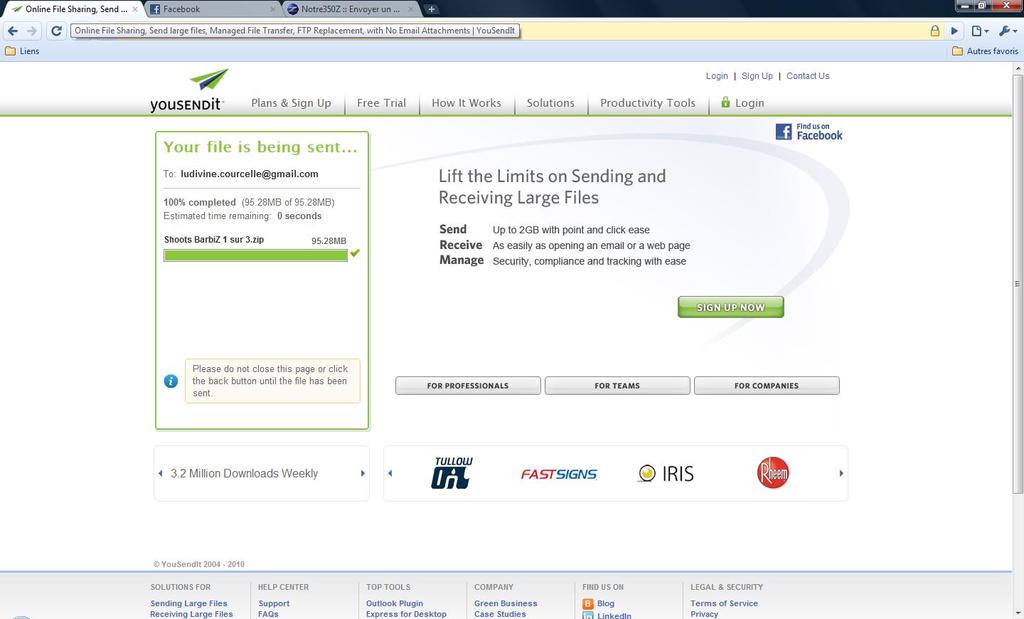Switch to the Facebook tab

[x=210, y=9]
